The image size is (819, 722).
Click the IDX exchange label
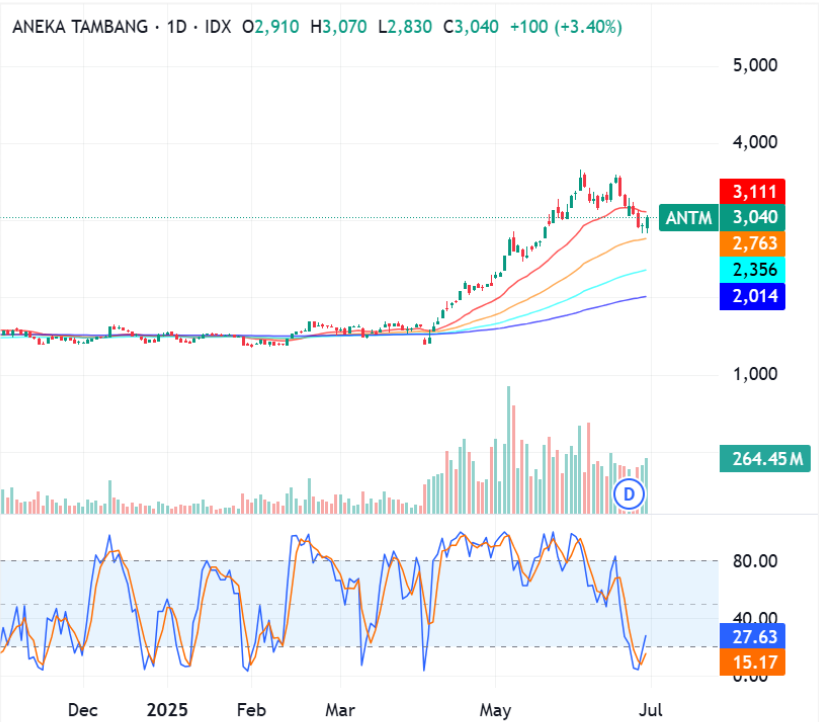tap(218, 27)
